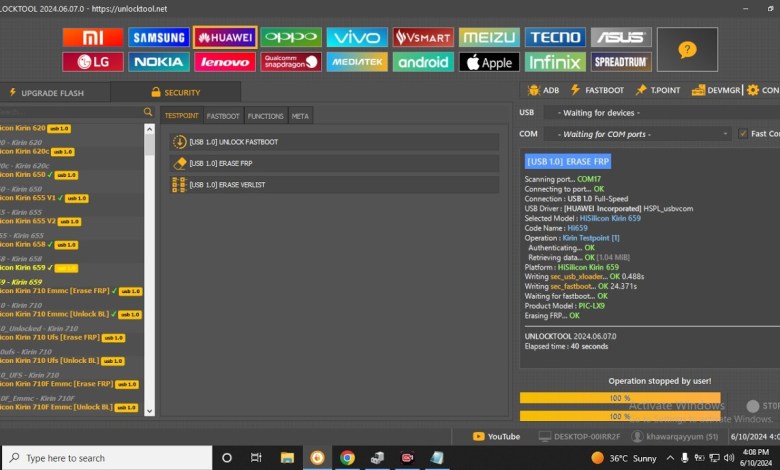The image size is (780, 470).
Task: Select Kirin 659 in model list
Action: (x=39, y=268)
